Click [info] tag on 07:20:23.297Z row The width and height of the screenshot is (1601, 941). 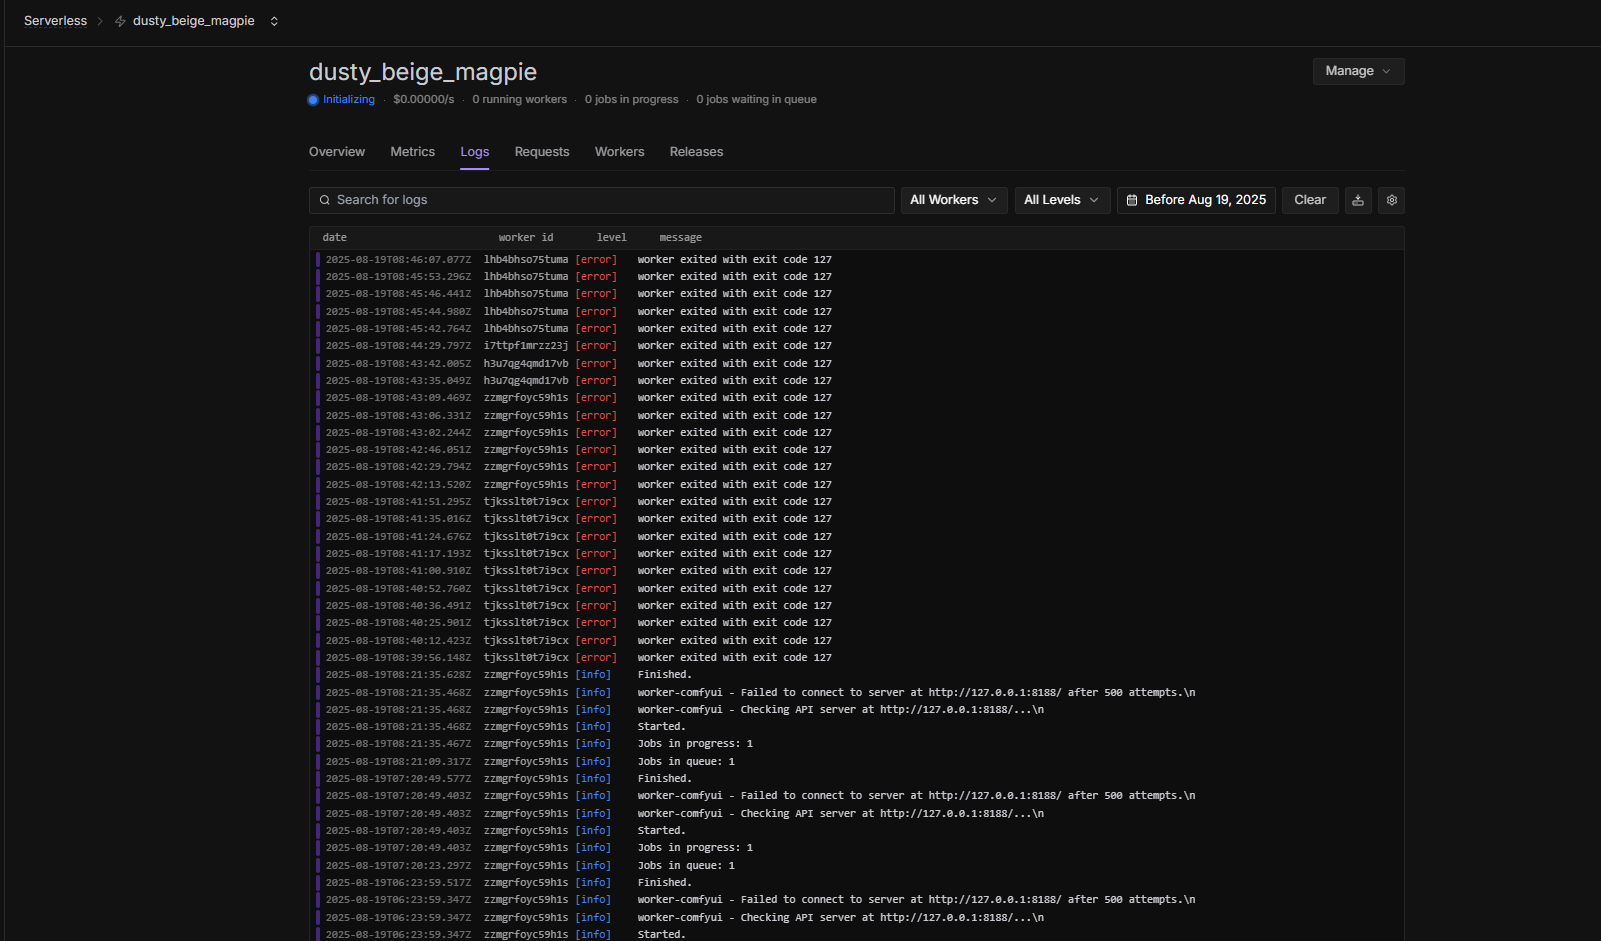[x=593, y=866]
